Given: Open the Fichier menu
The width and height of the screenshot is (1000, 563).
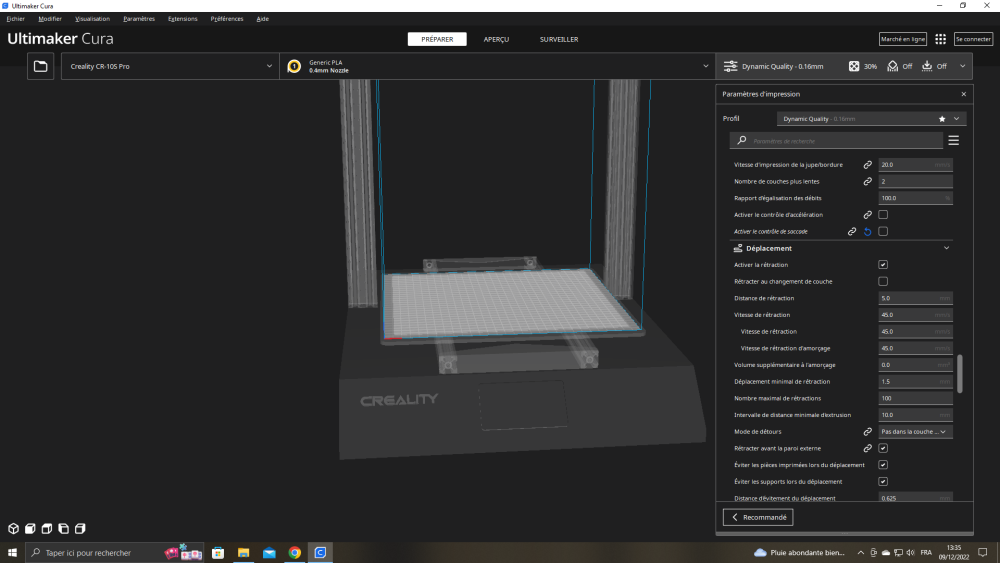Looking at the screenshot, I should pyautogui.click(x=15, y=19).
